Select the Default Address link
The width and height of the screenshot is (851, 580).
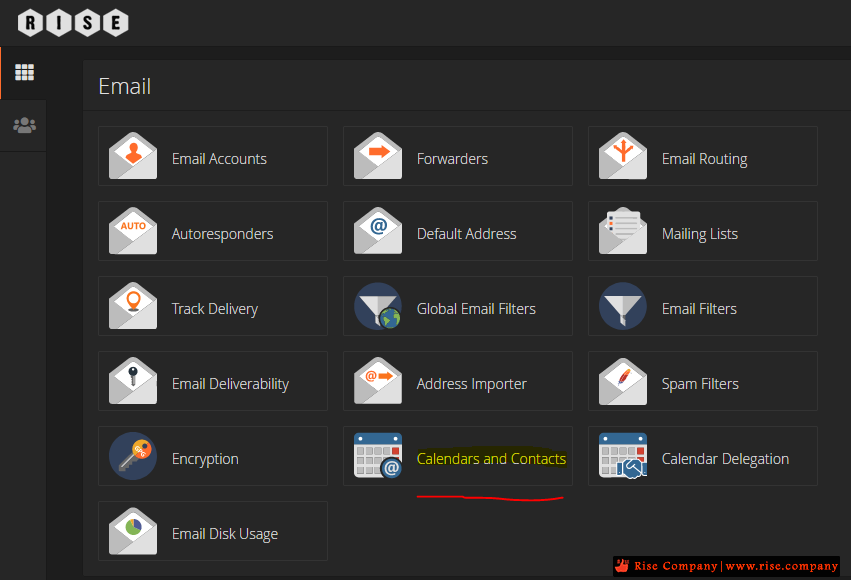tap(466, 233)
